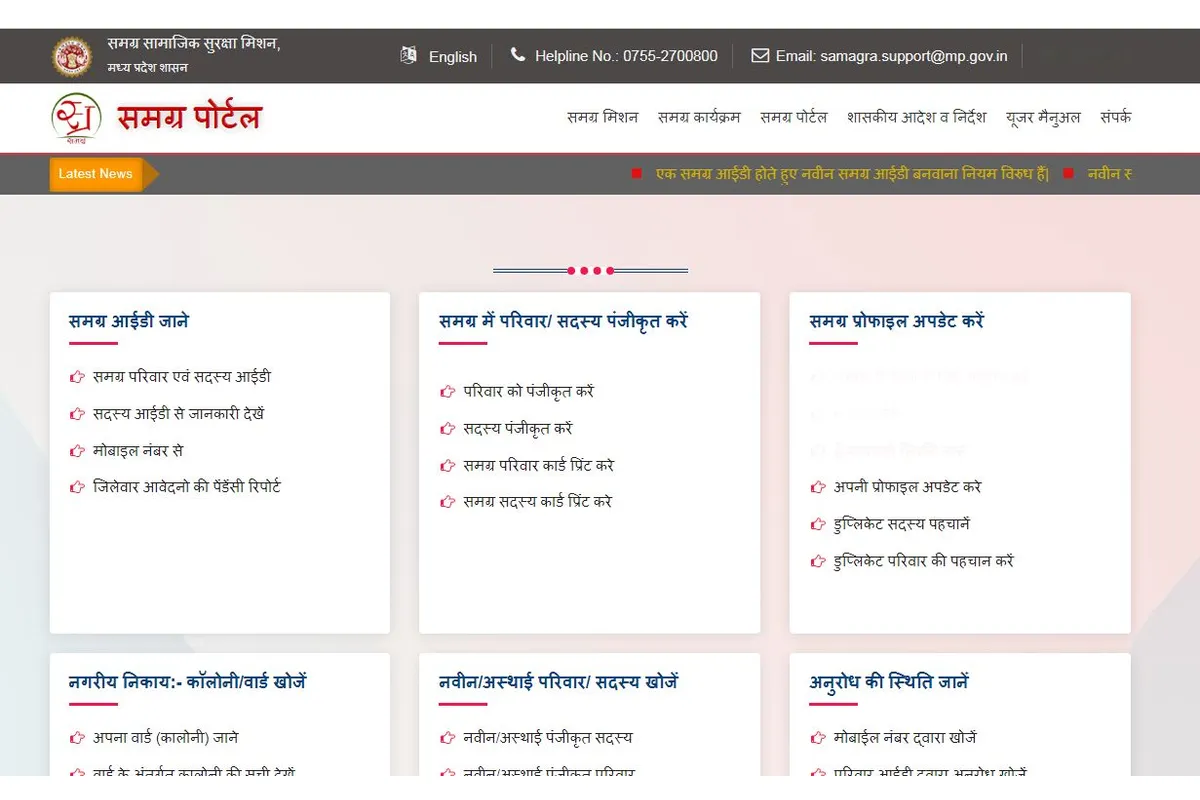The height and width of the screenshot is (800, 1200).
Task: Click the thumbs-up icon beside परिवार को पंजीकृत करें
Action: 447,391
